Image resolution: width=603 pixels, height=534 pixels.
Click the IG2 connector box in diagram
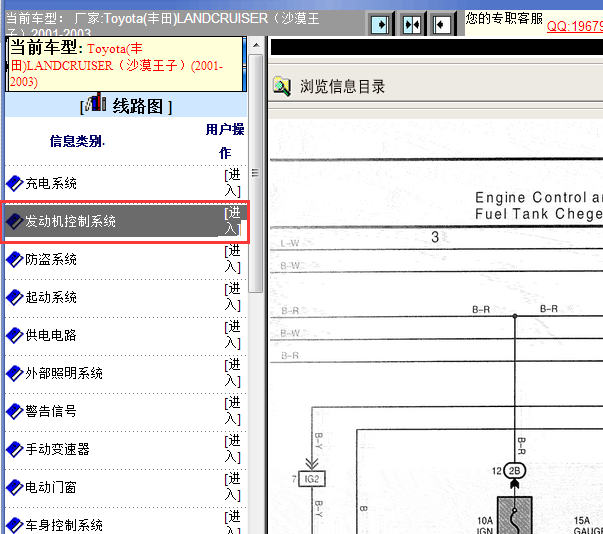point(312,479)
